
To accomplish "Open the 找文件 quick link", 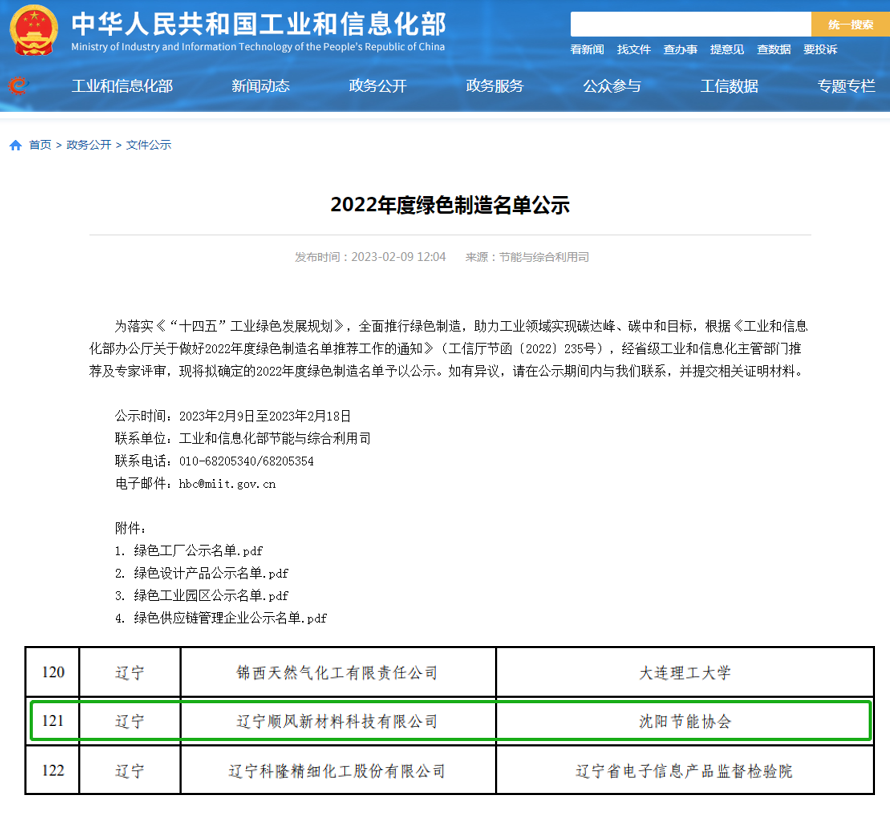I will pyautogui.click(x=633, y=50).
